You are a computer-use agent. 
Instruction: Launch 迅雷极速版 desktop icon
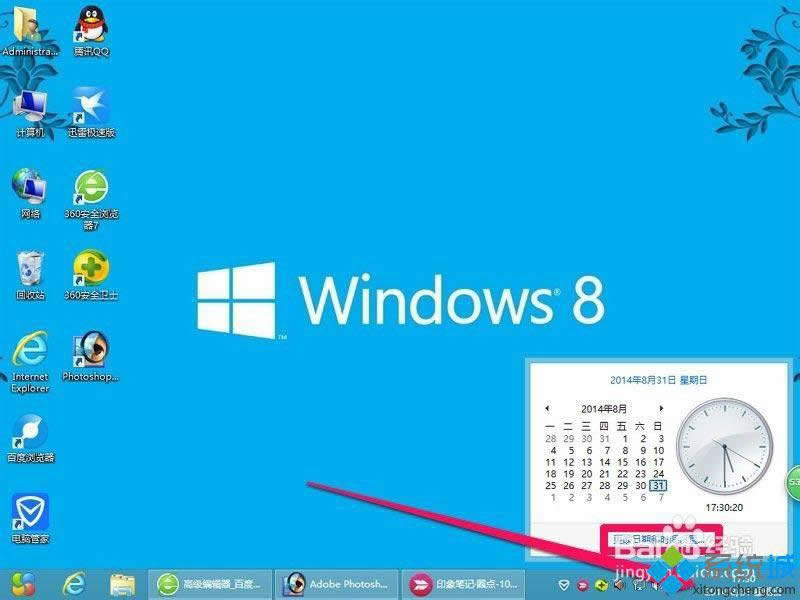(x=90, y=105)
